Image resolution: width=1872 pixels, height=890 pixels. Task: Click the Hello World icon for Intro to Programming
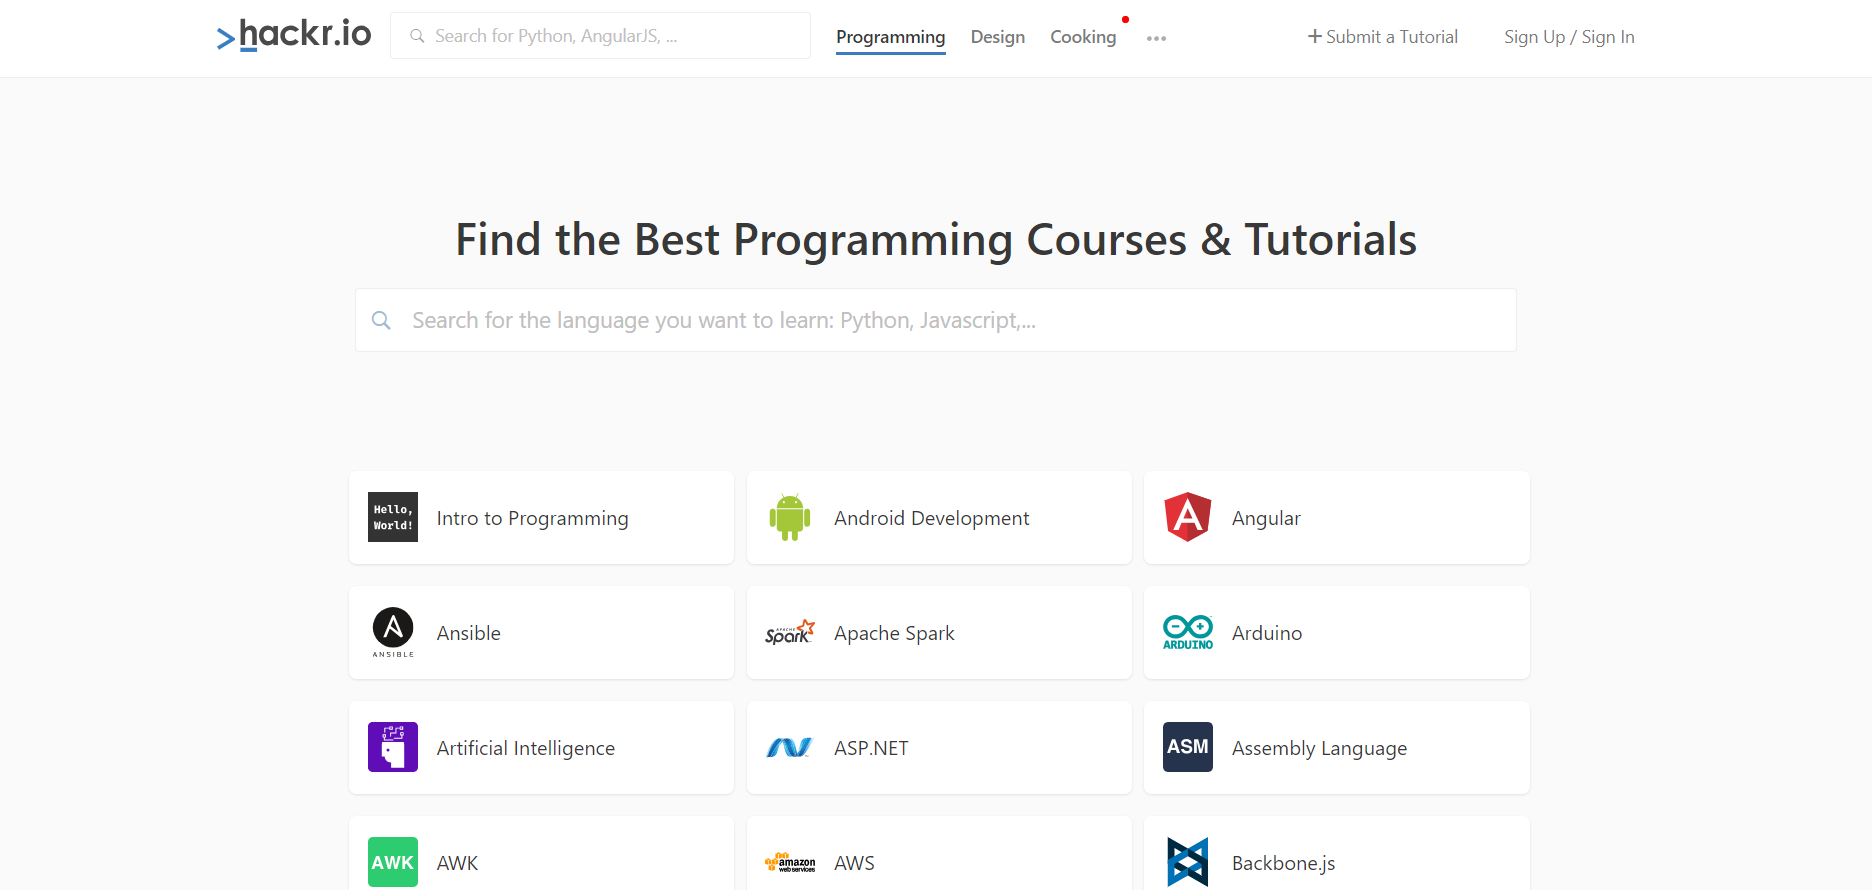(x=393, y=517)
